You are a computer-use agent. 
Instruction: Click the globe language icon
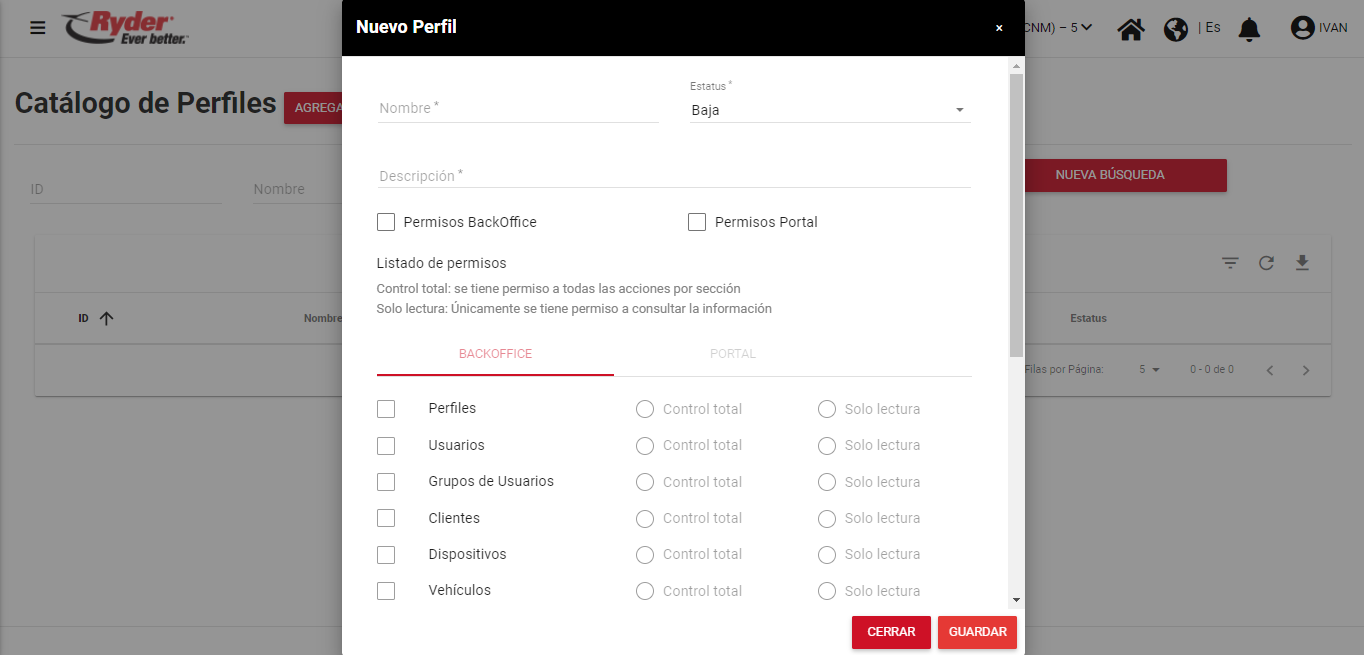(1176, 29)
